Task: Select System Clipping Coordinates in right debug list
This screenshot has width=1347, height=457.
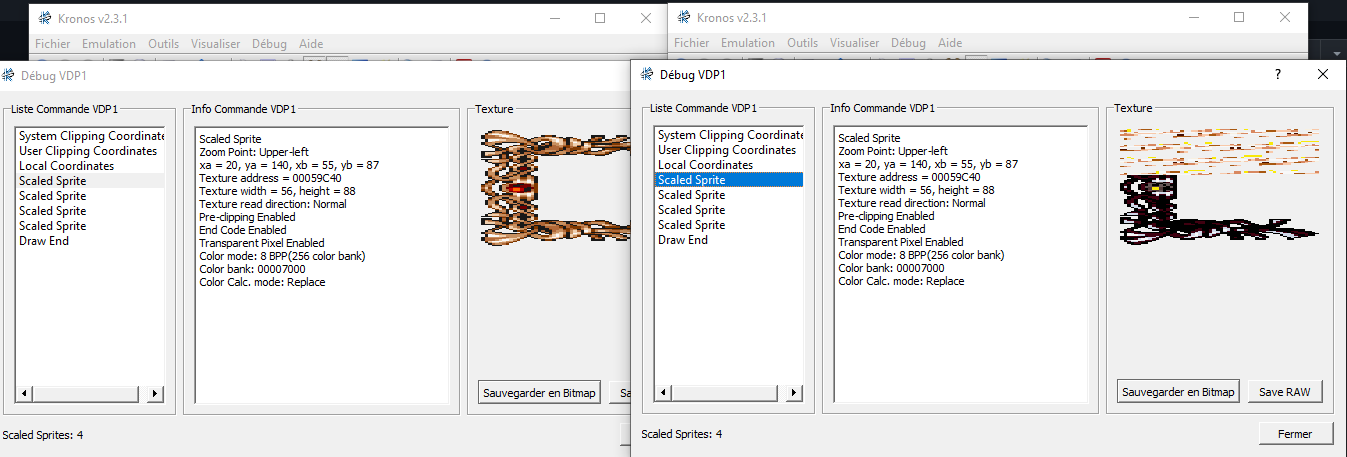Action: [730, 135]
